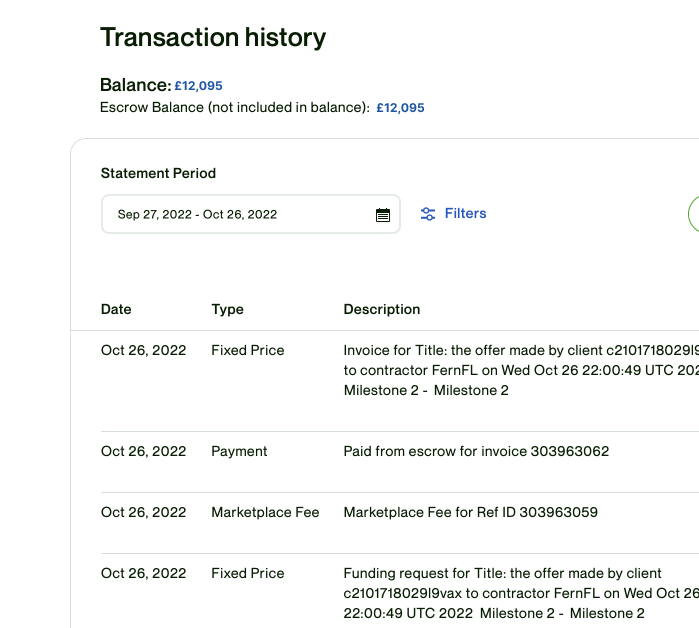Click the Date column header

[116, 309]
